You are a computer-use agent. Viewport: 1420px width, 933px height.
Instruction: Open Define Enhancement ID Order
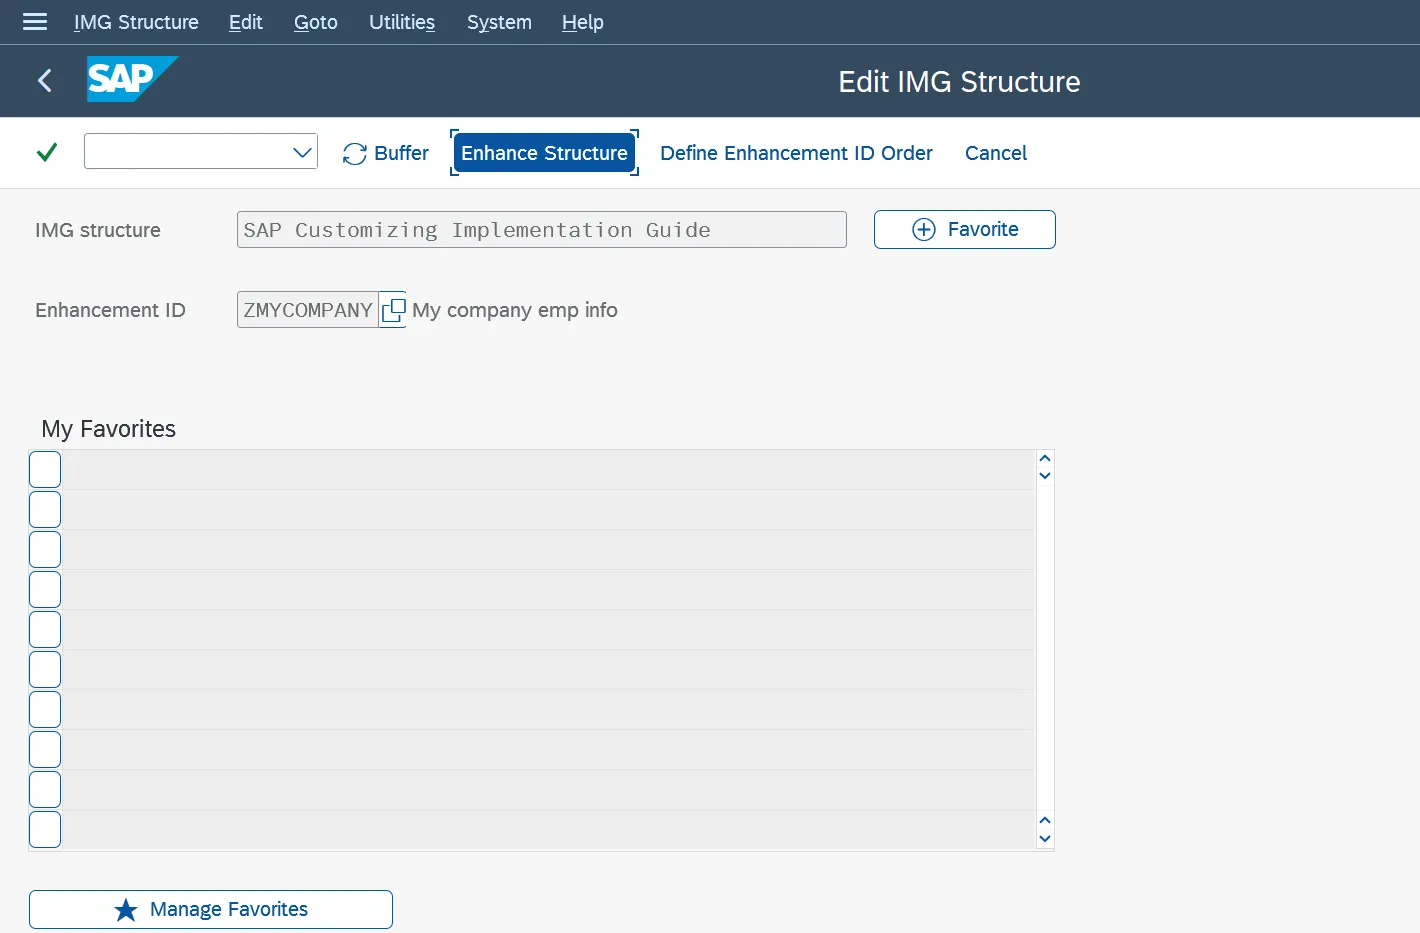796,152
